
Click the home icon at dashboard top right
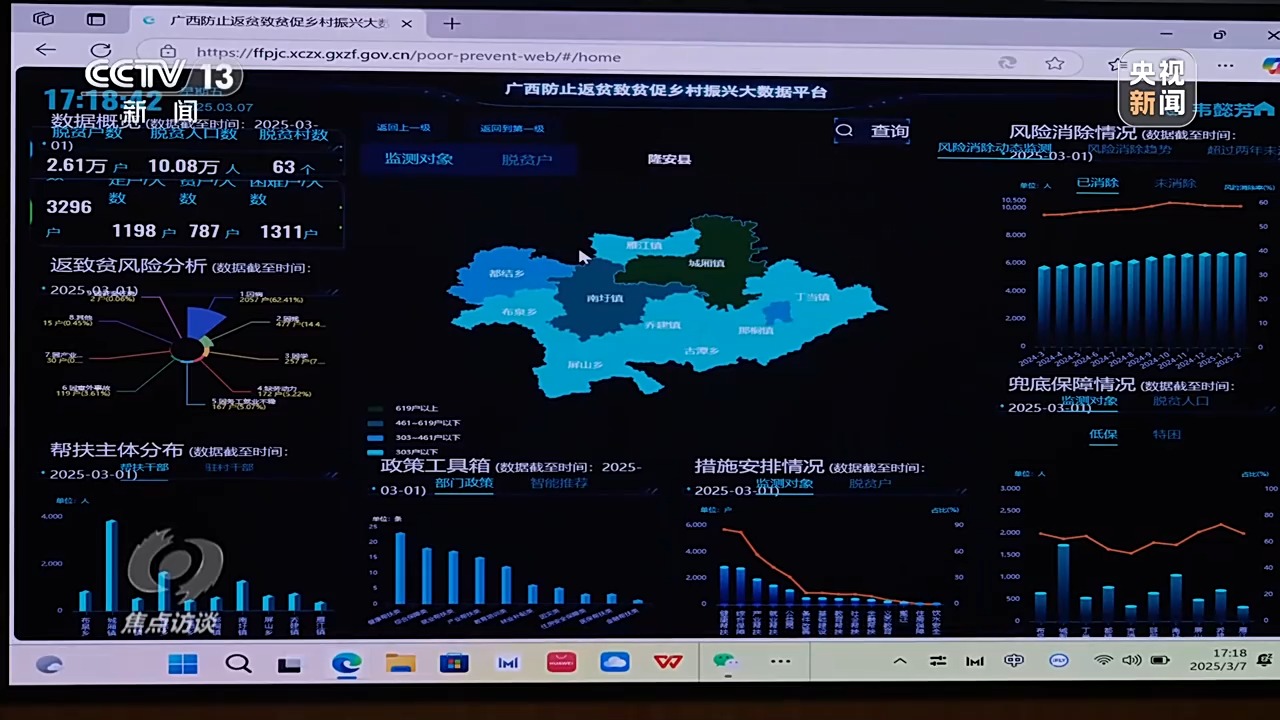pyautogui.click(x=1264, y=109)
